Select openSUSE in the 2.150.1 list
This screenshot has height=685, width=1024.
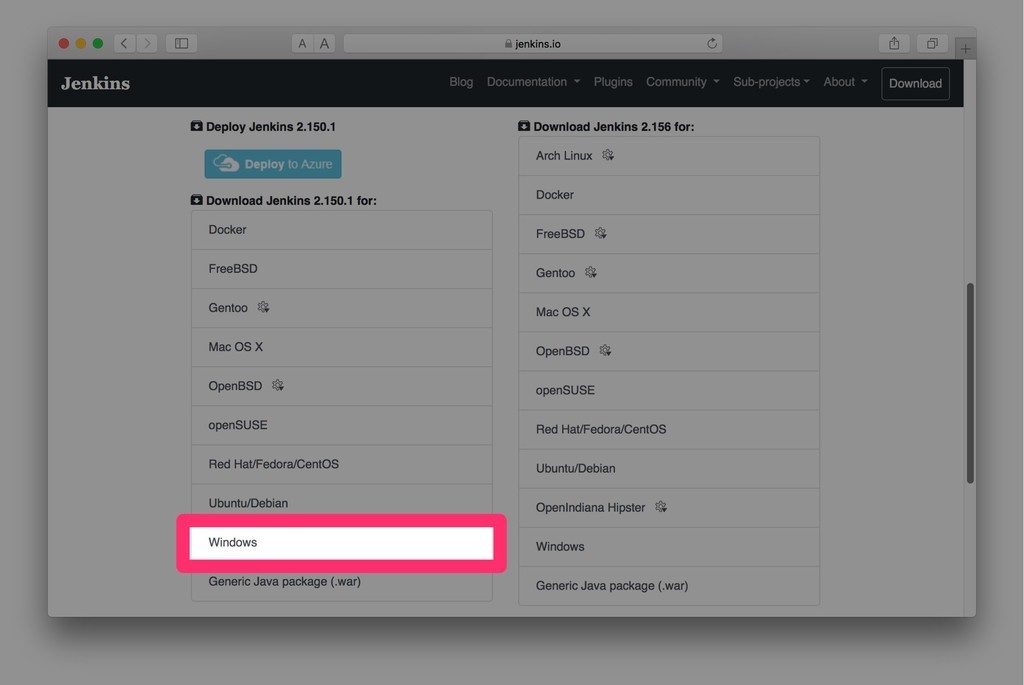pyautogui.click(x=342, y=426)
